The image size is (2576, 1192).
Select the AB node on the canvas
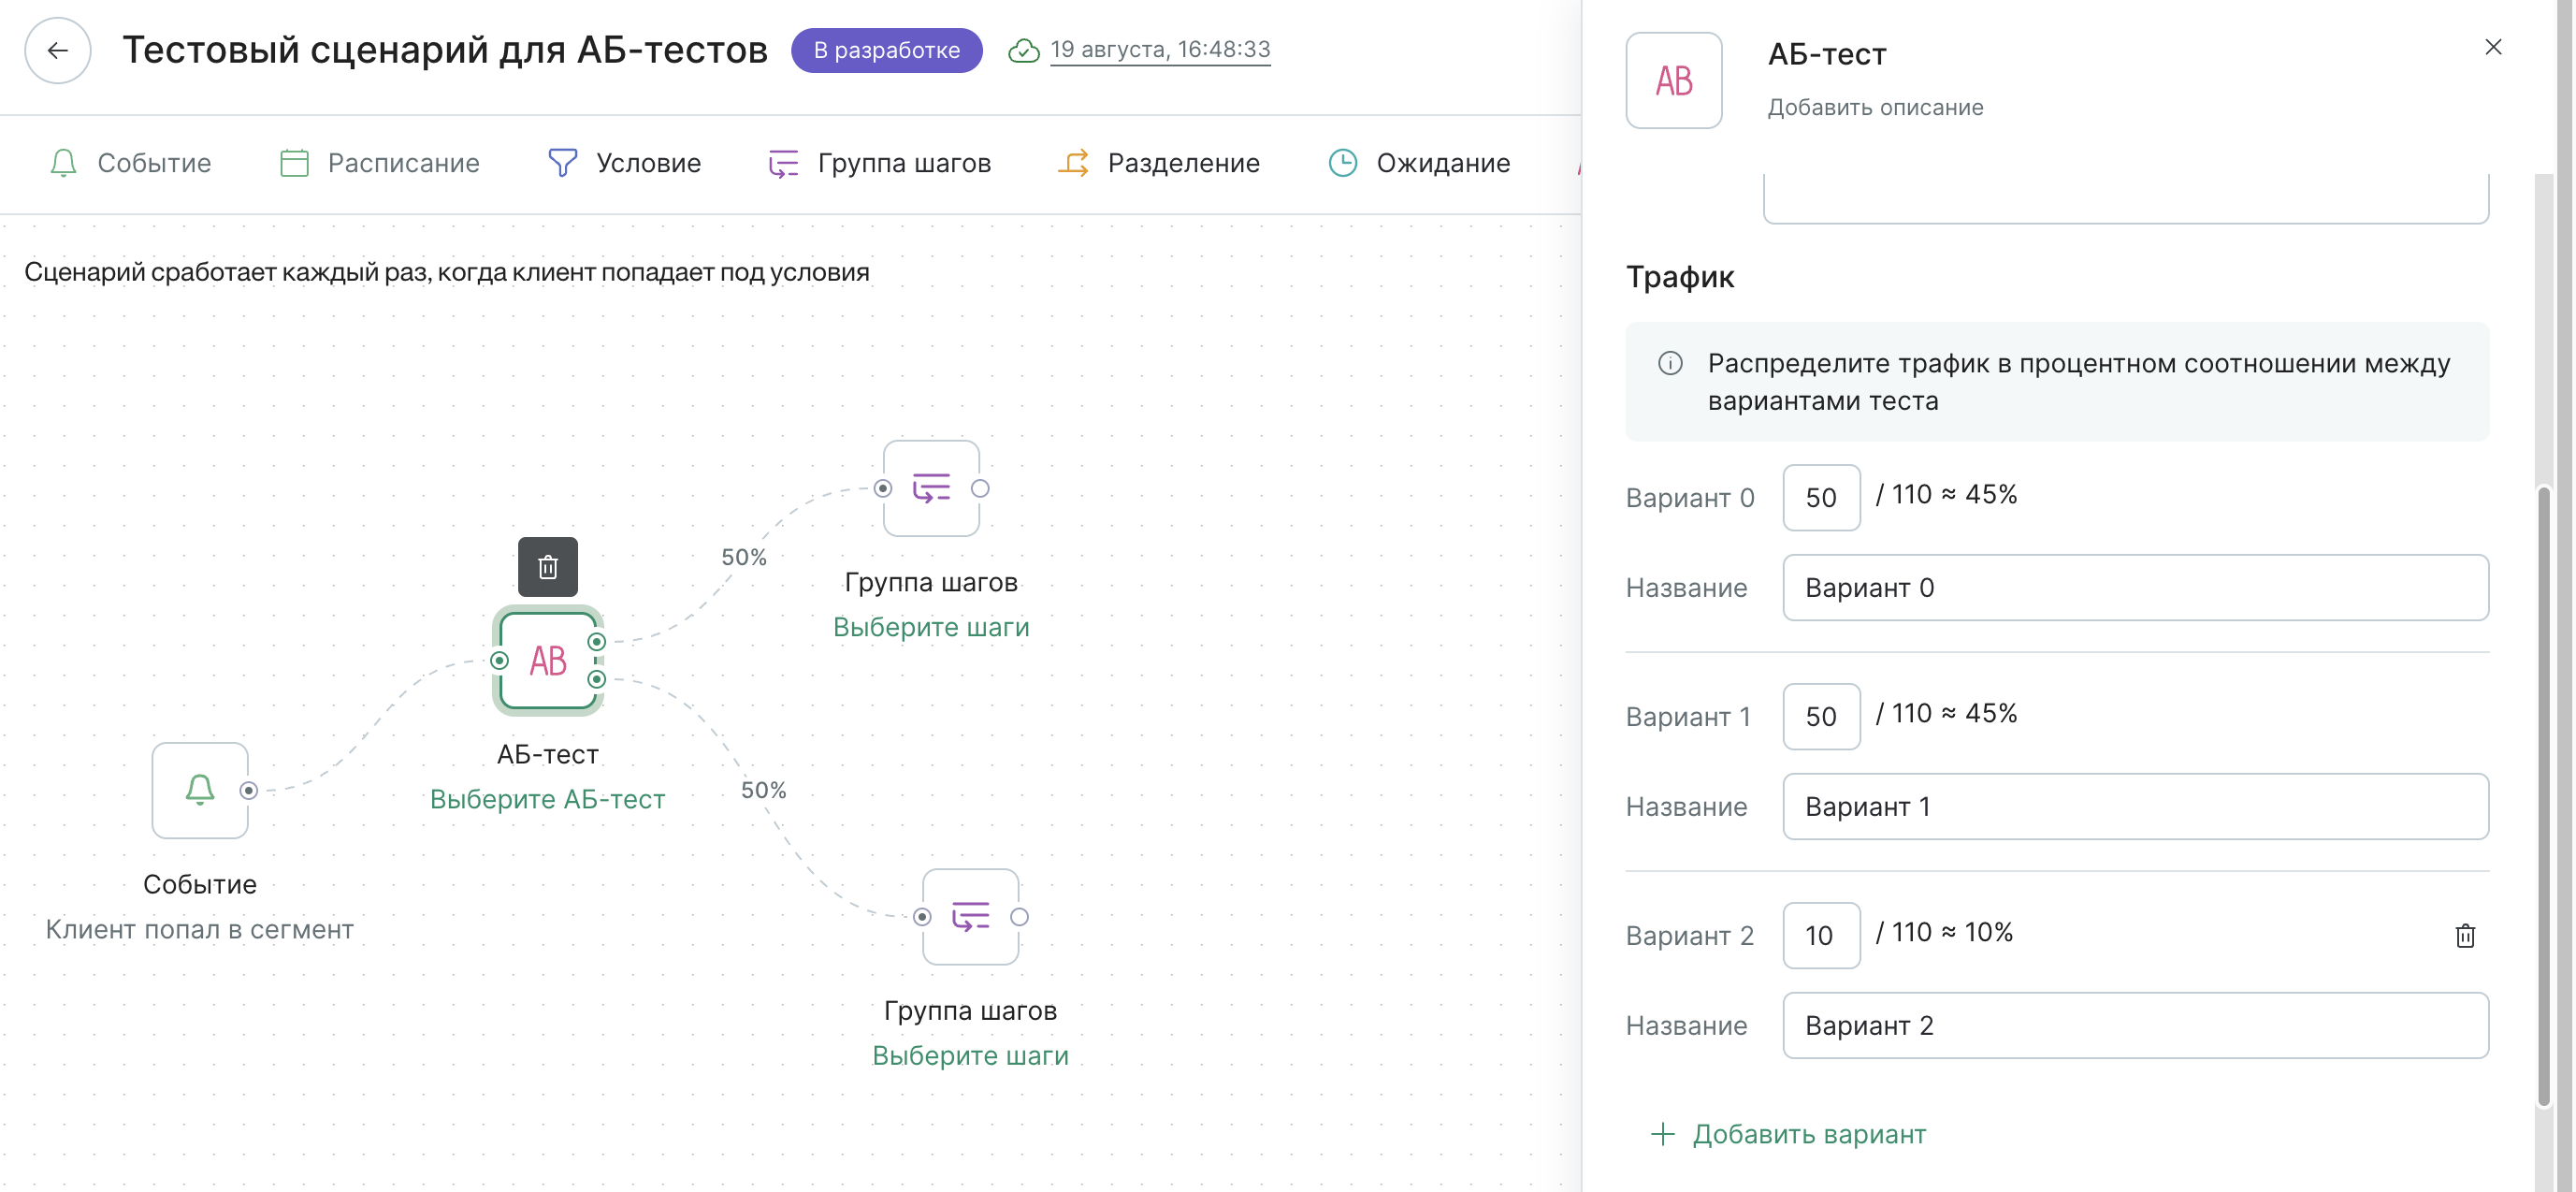coord(547,660)
